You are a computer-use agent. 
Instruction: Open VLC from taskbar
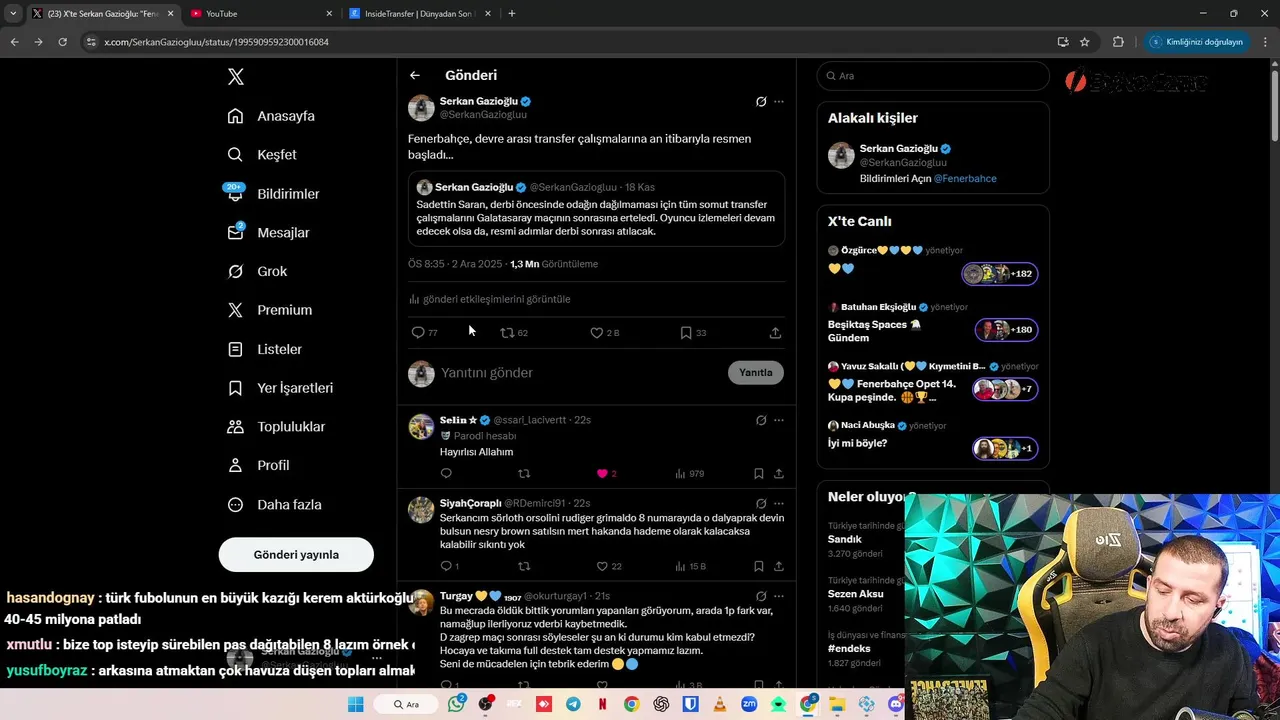click(x=719, y=704)
